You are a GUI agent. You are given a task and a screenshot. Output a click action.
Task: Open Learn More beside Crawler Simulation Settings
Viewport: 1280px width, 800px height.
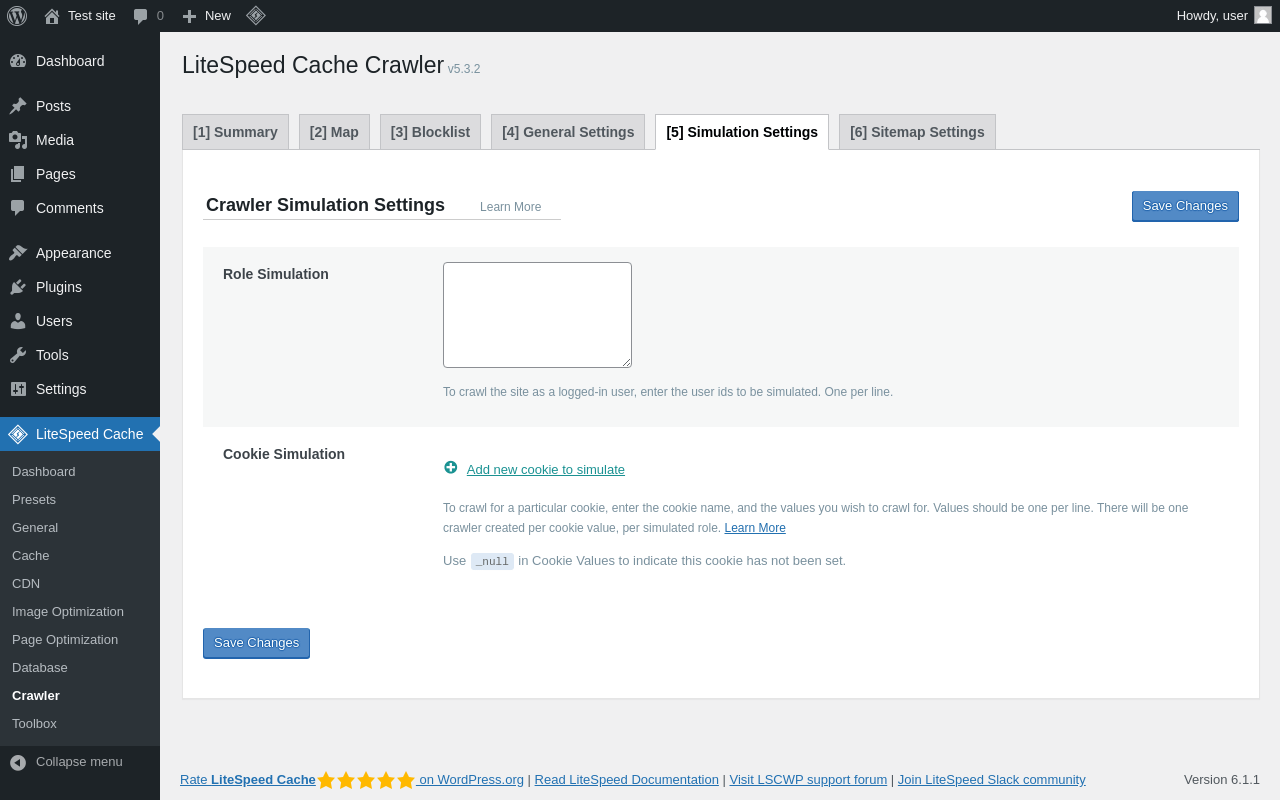pos(510,207)
